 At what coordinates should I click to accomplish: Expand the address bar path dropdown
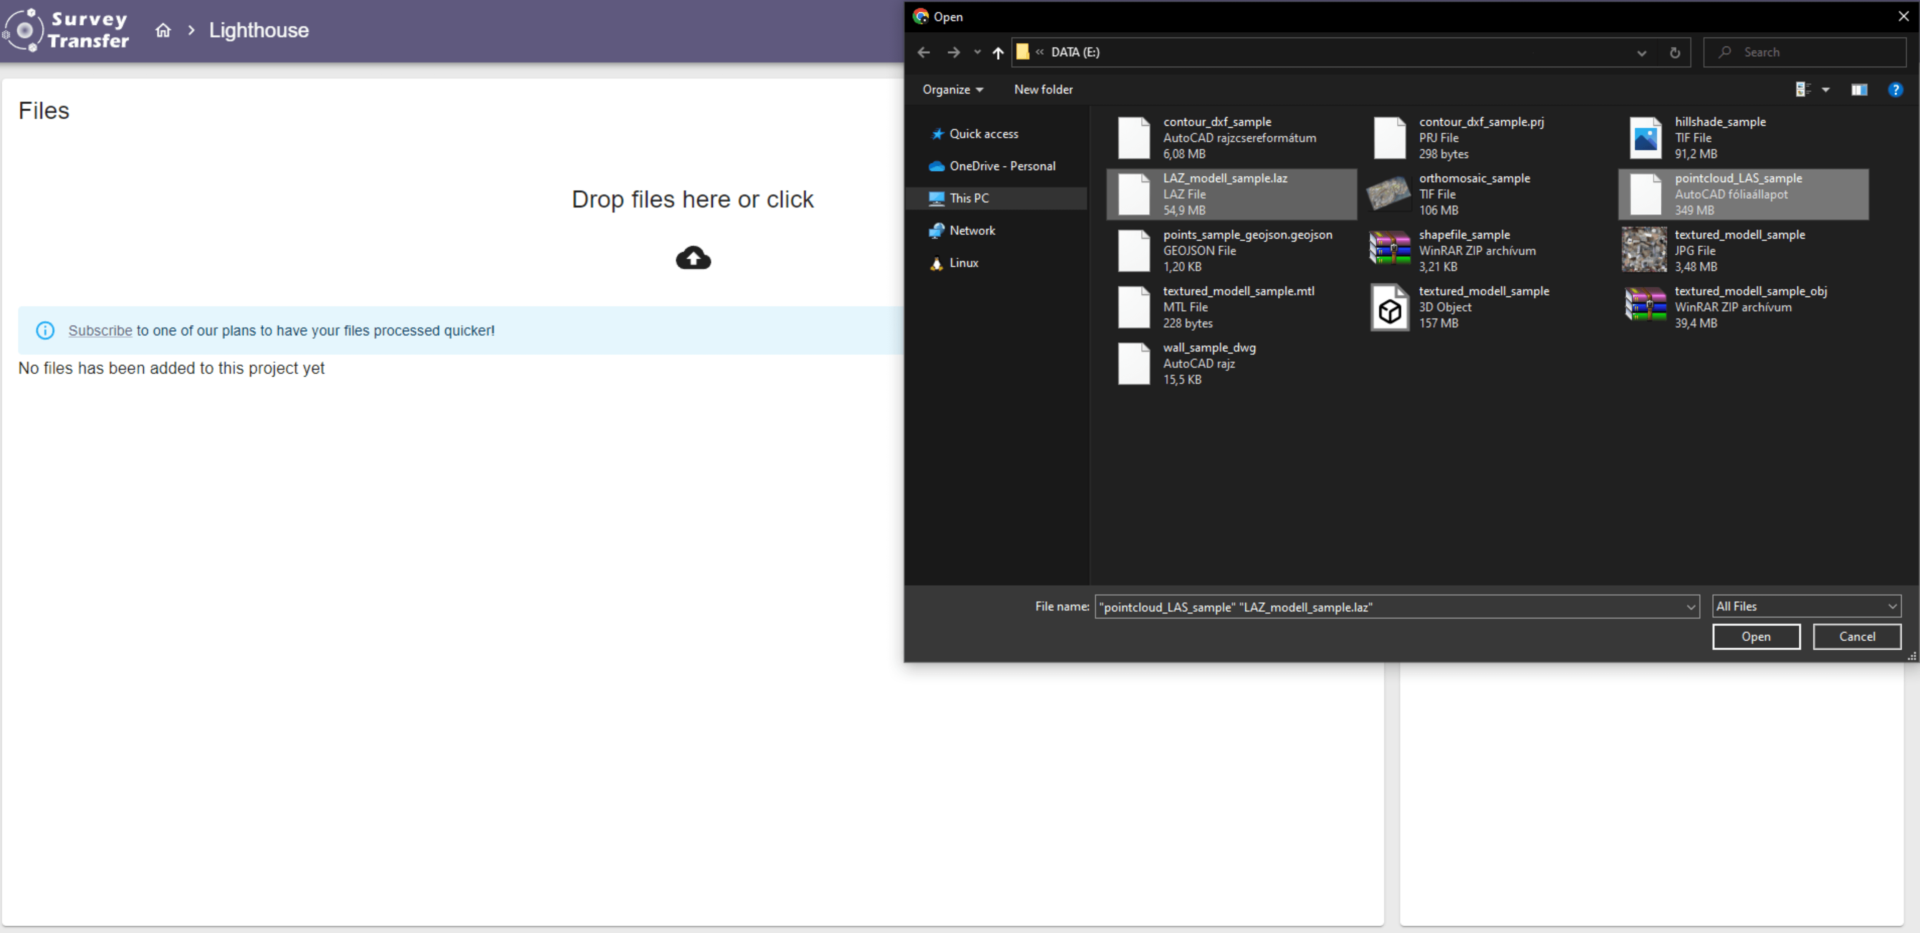[1641, 53]
